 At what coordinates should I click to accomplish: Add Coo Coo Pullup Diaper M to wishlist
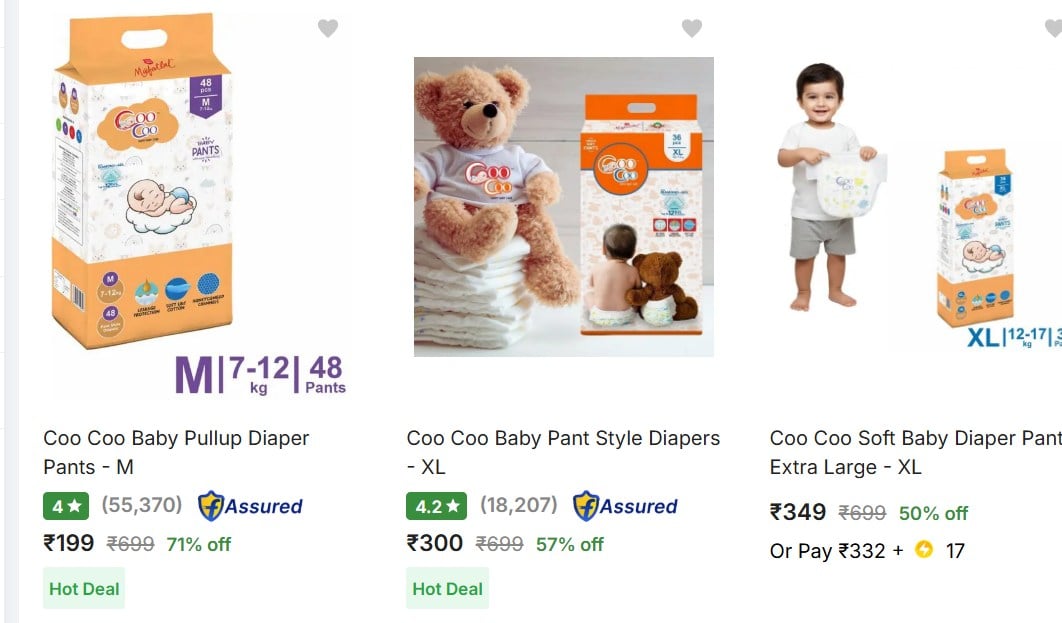(x=328, y=28)
